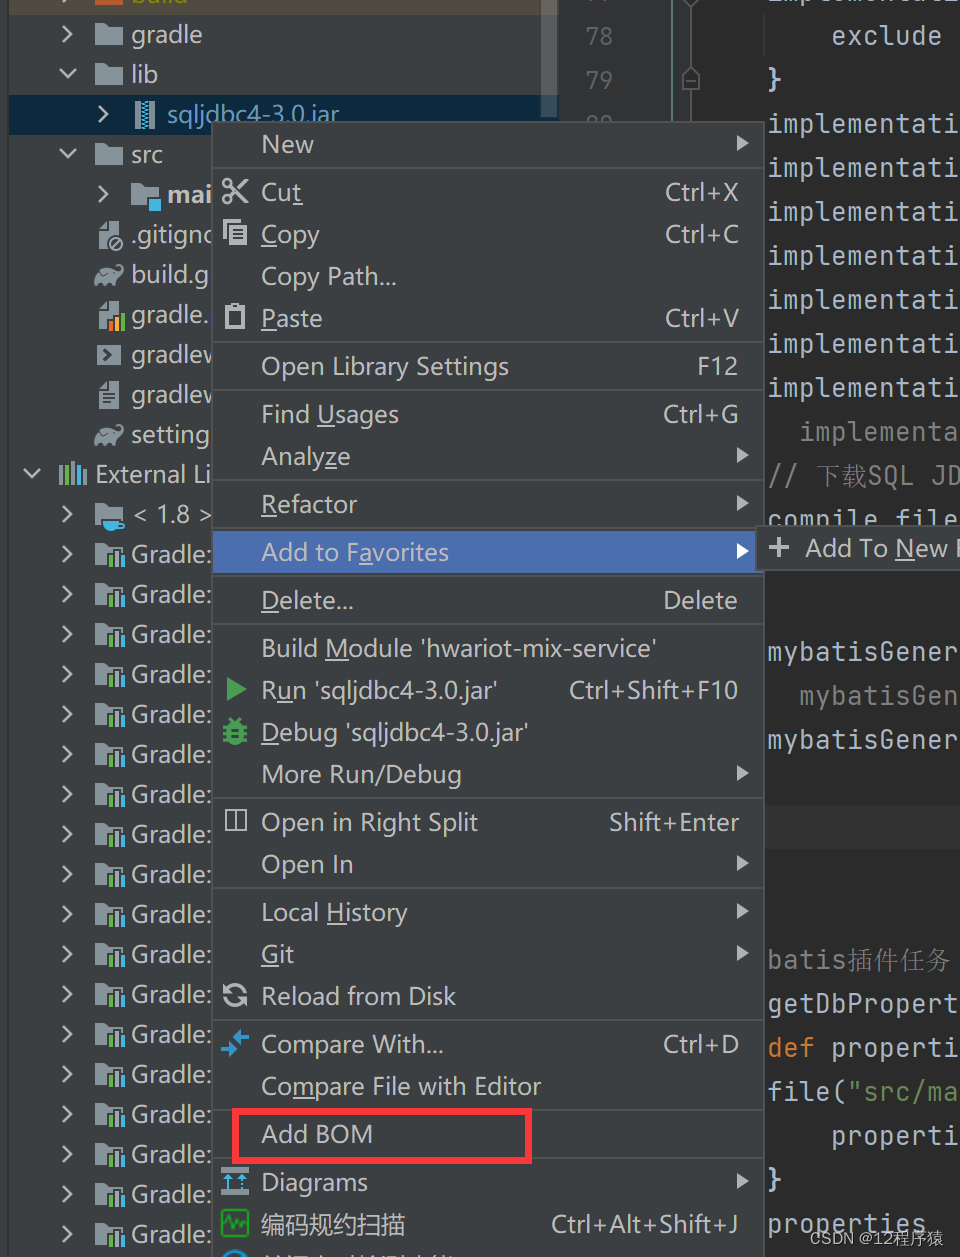The height and width of the screenshot is (1257, 960).
Task: Click the Open in Right Split icon
Action: [237, 822]
